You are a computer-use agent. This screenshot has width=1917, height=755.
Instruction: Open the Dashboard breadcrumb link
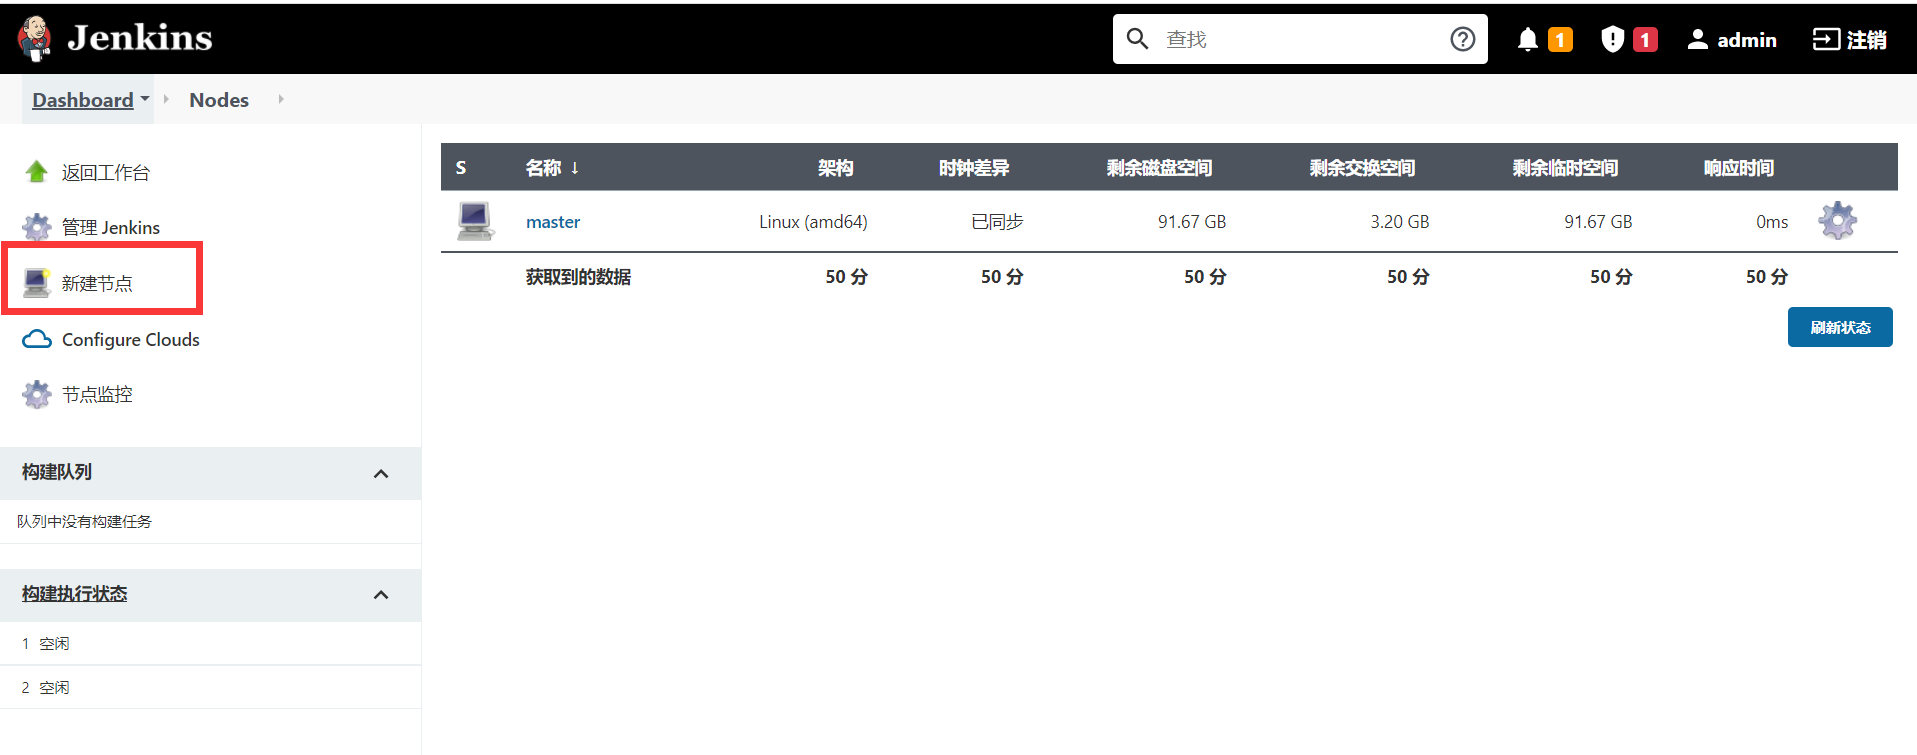pos(83,100)
